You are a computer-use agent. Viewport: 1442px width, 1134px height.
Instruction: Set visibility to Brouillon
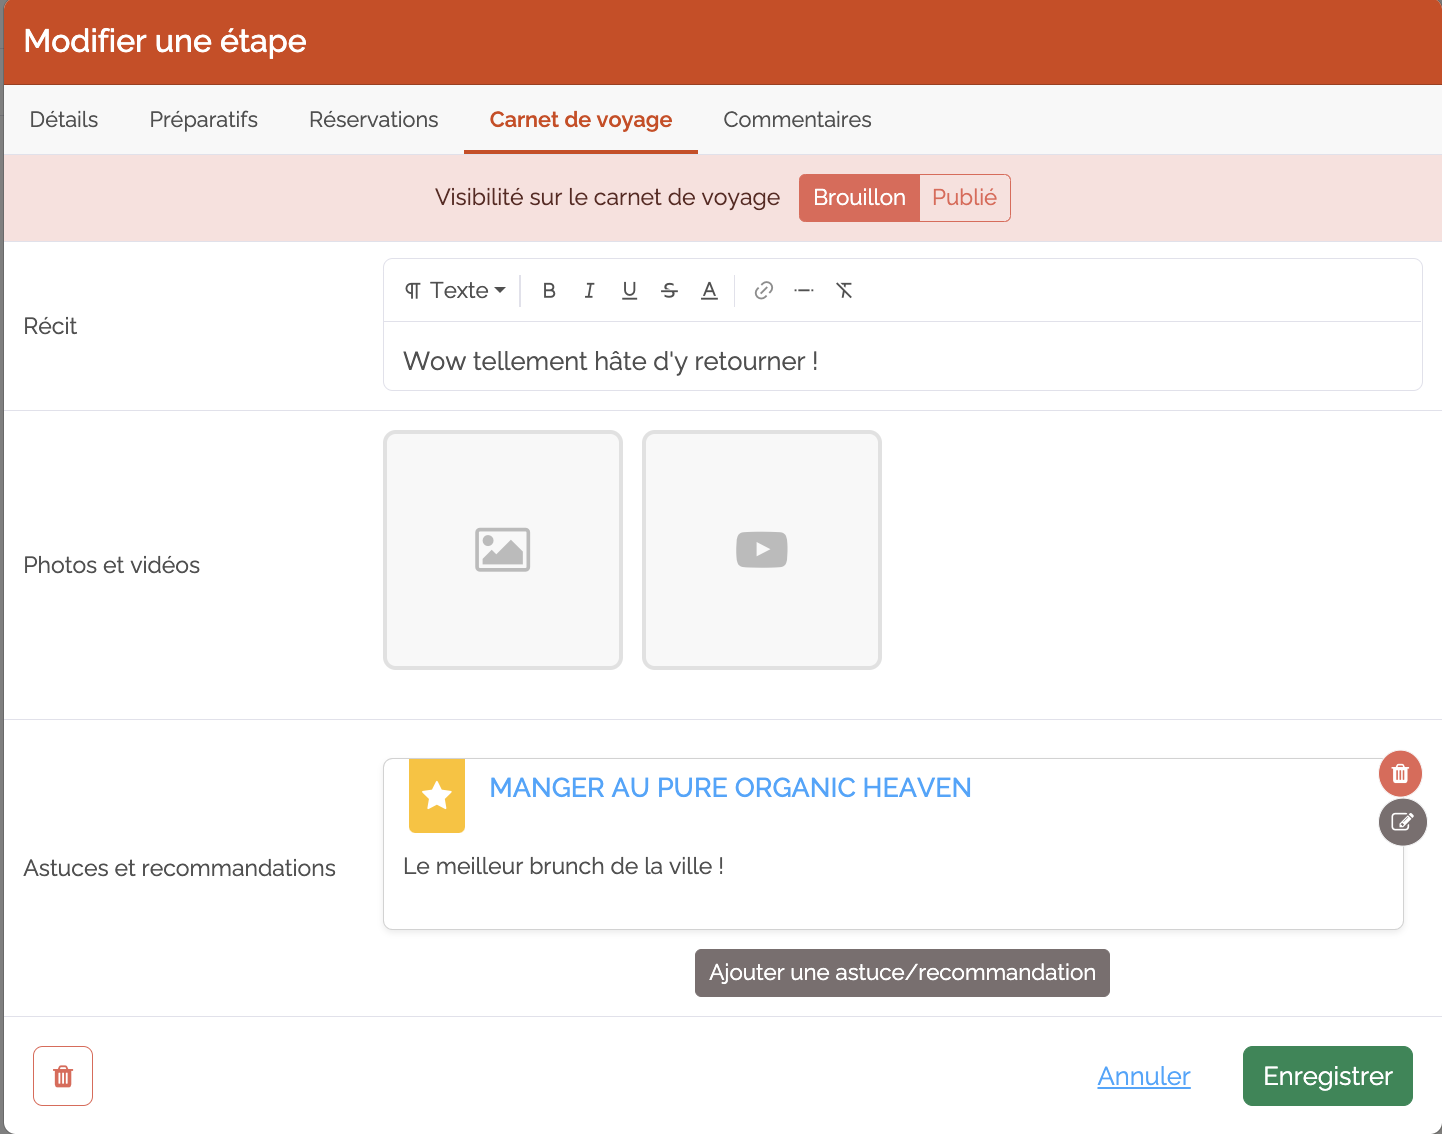[x=859, y=198]
